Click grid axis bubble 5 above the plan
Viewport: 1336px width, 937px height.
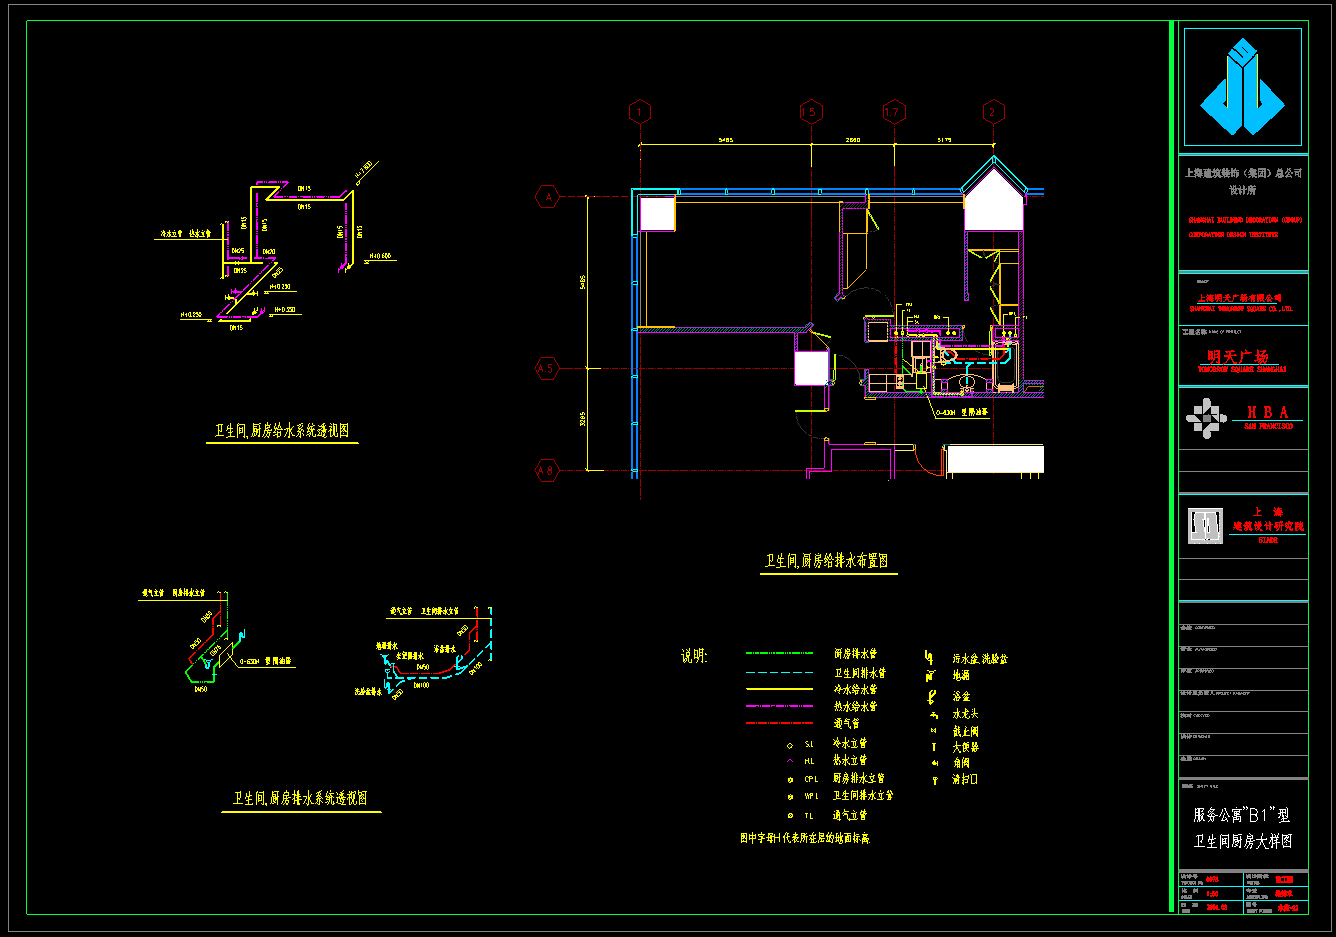coord(811,112)
